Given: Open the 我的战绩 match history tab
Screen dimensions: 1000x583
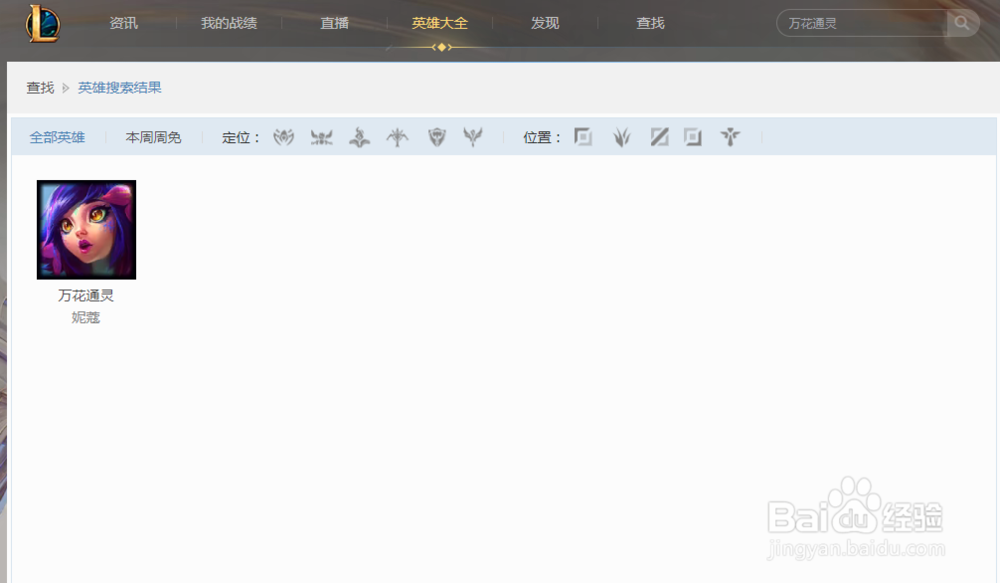Looking at the screenshot, I should click(229, 24).
